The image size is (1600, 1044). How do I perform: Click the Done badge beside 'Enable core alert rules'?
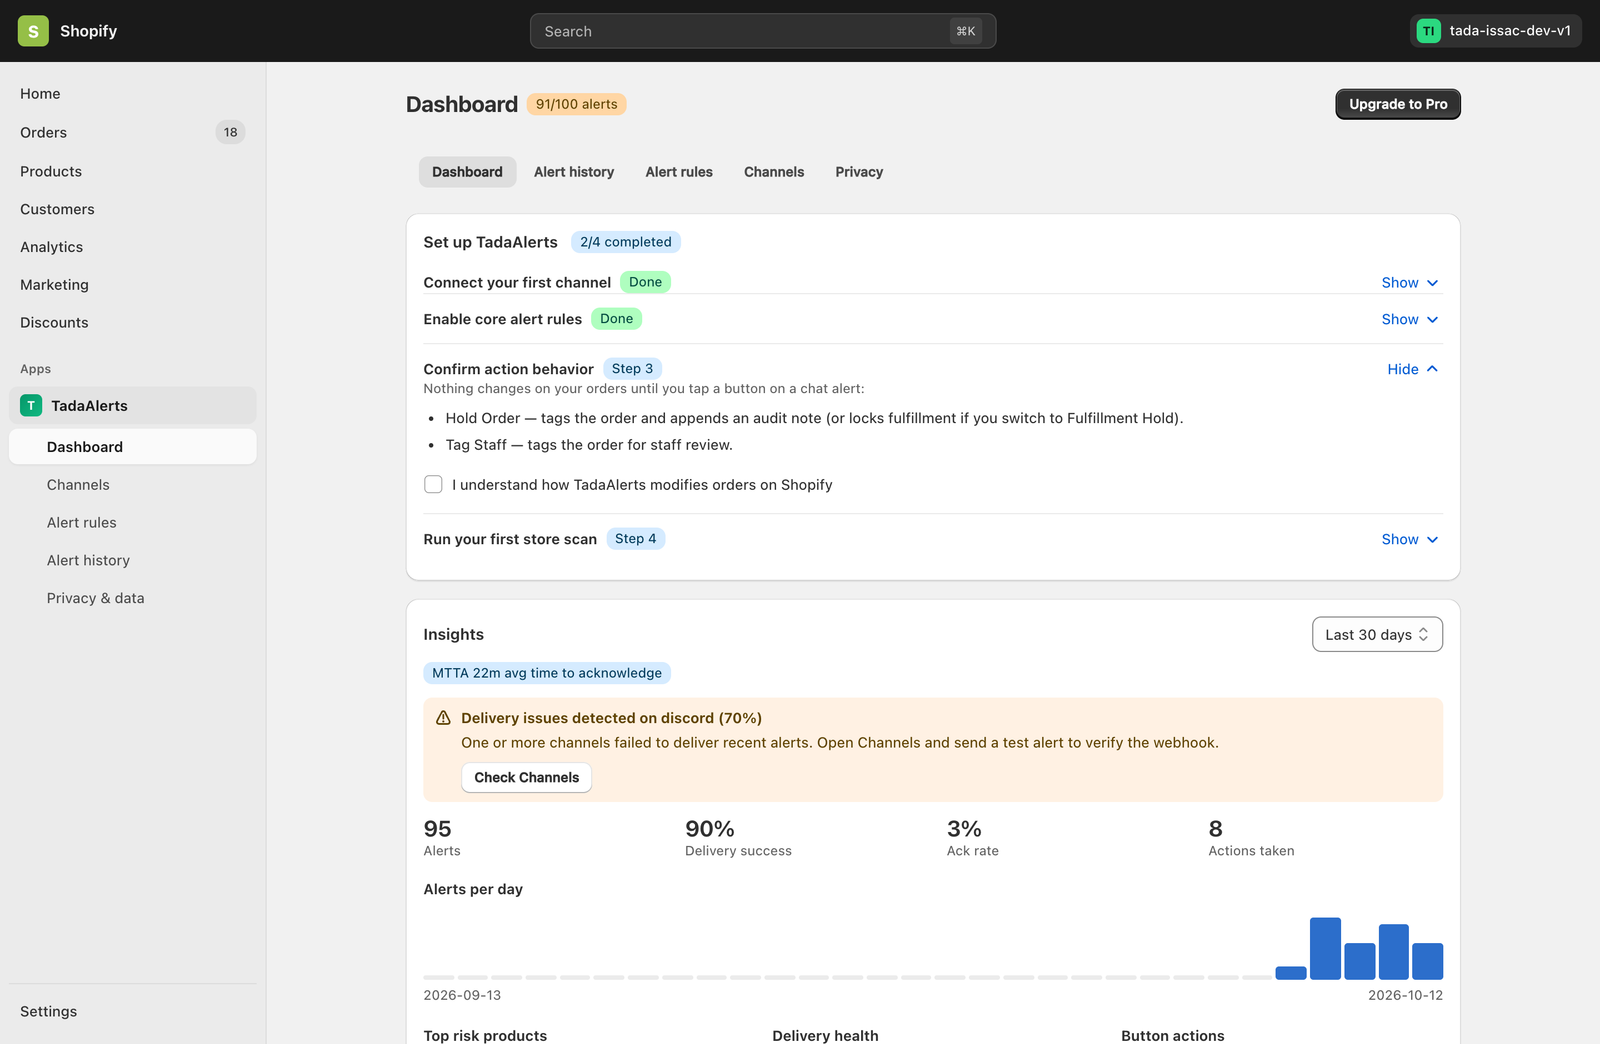click(616, 319)
